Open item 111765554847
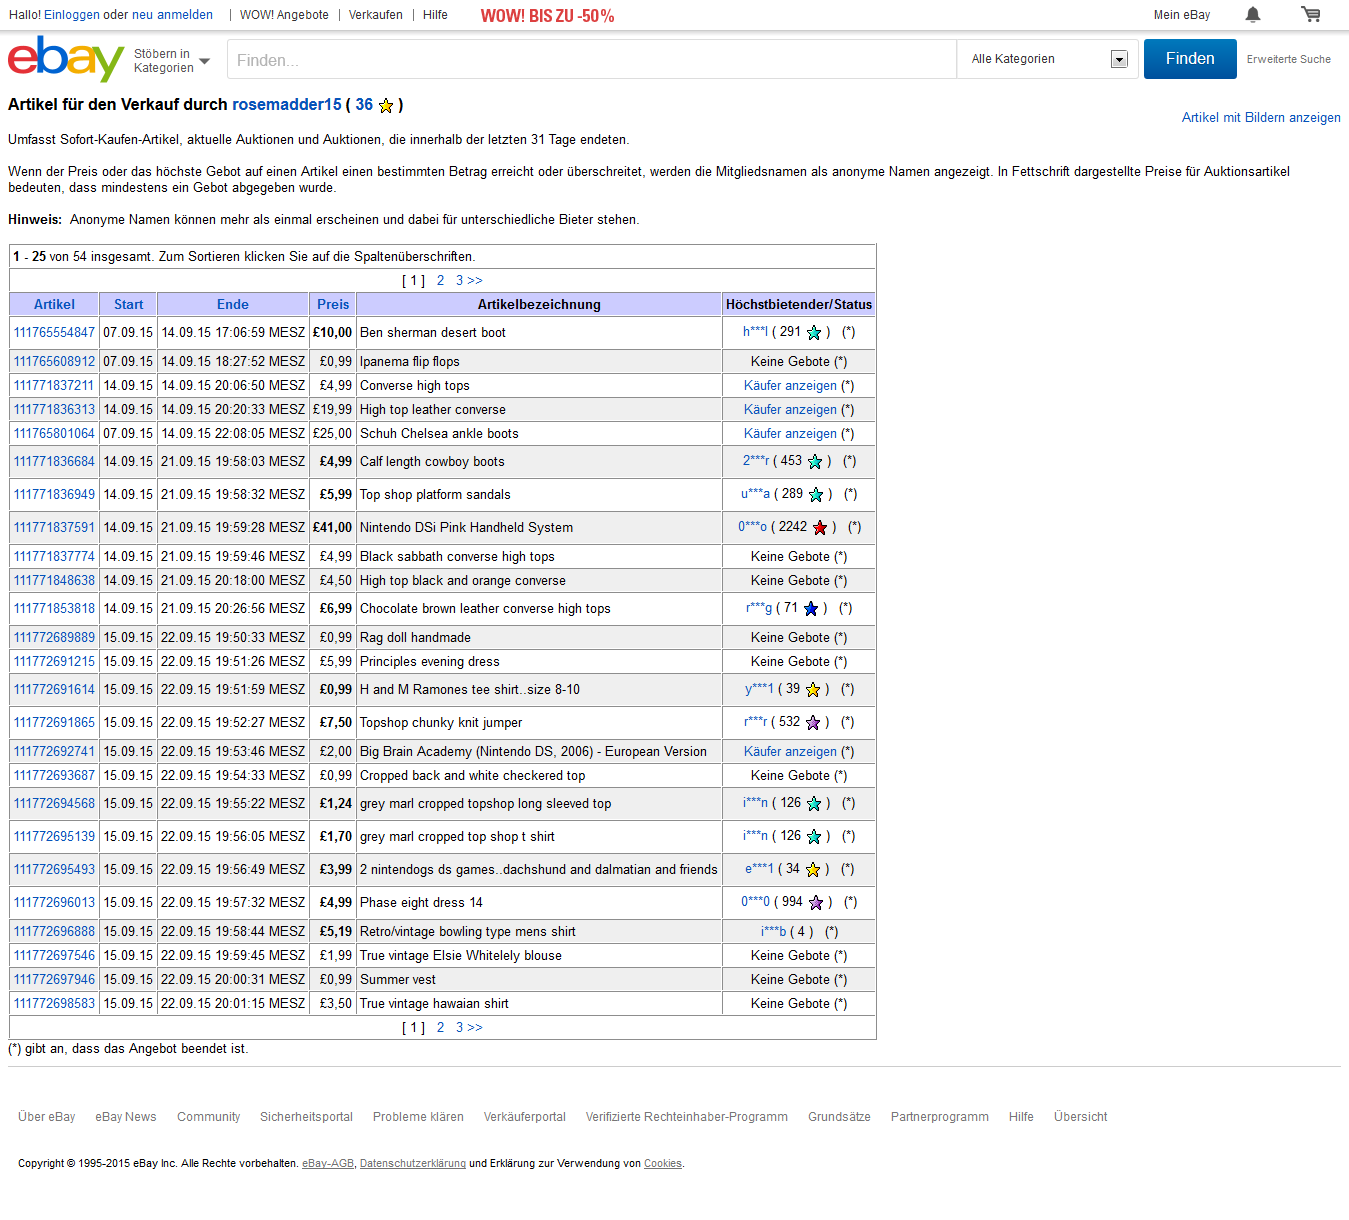Viewport: 1349px width, 1220px height. pos(54,332)
